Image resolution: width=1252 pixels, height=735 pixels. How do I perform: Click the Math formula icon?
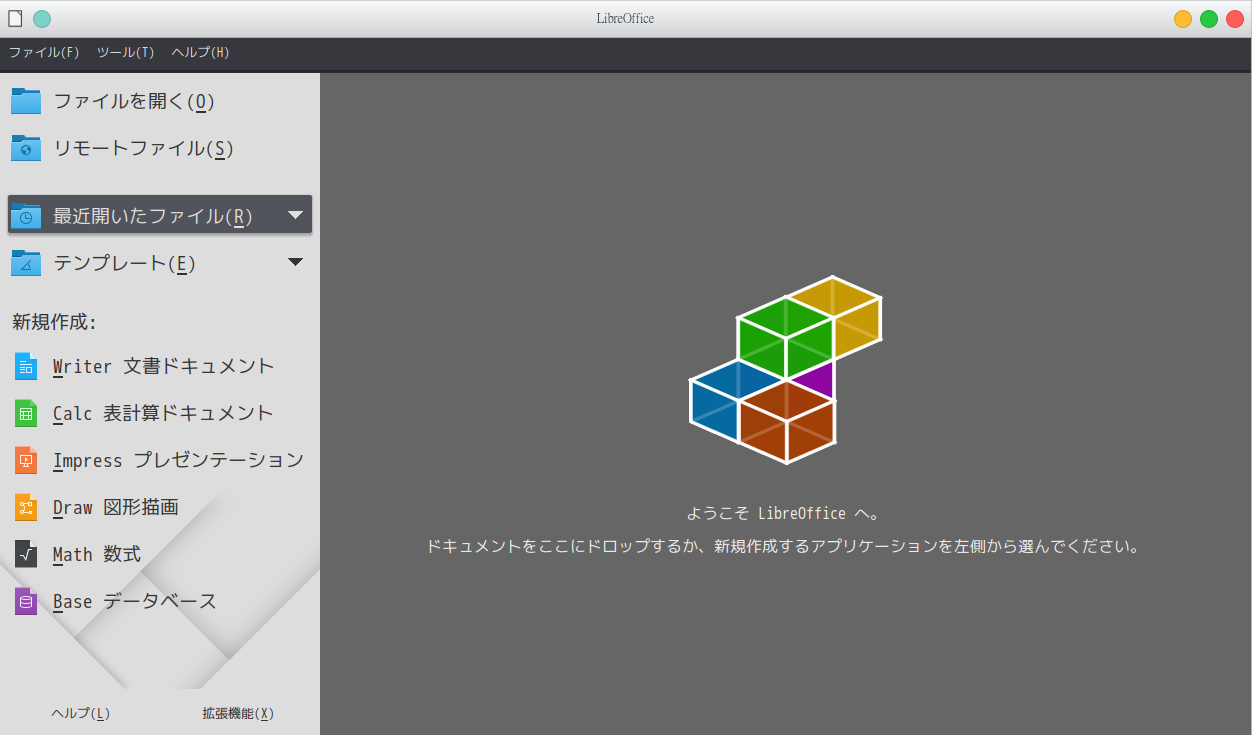pos(26,554)
